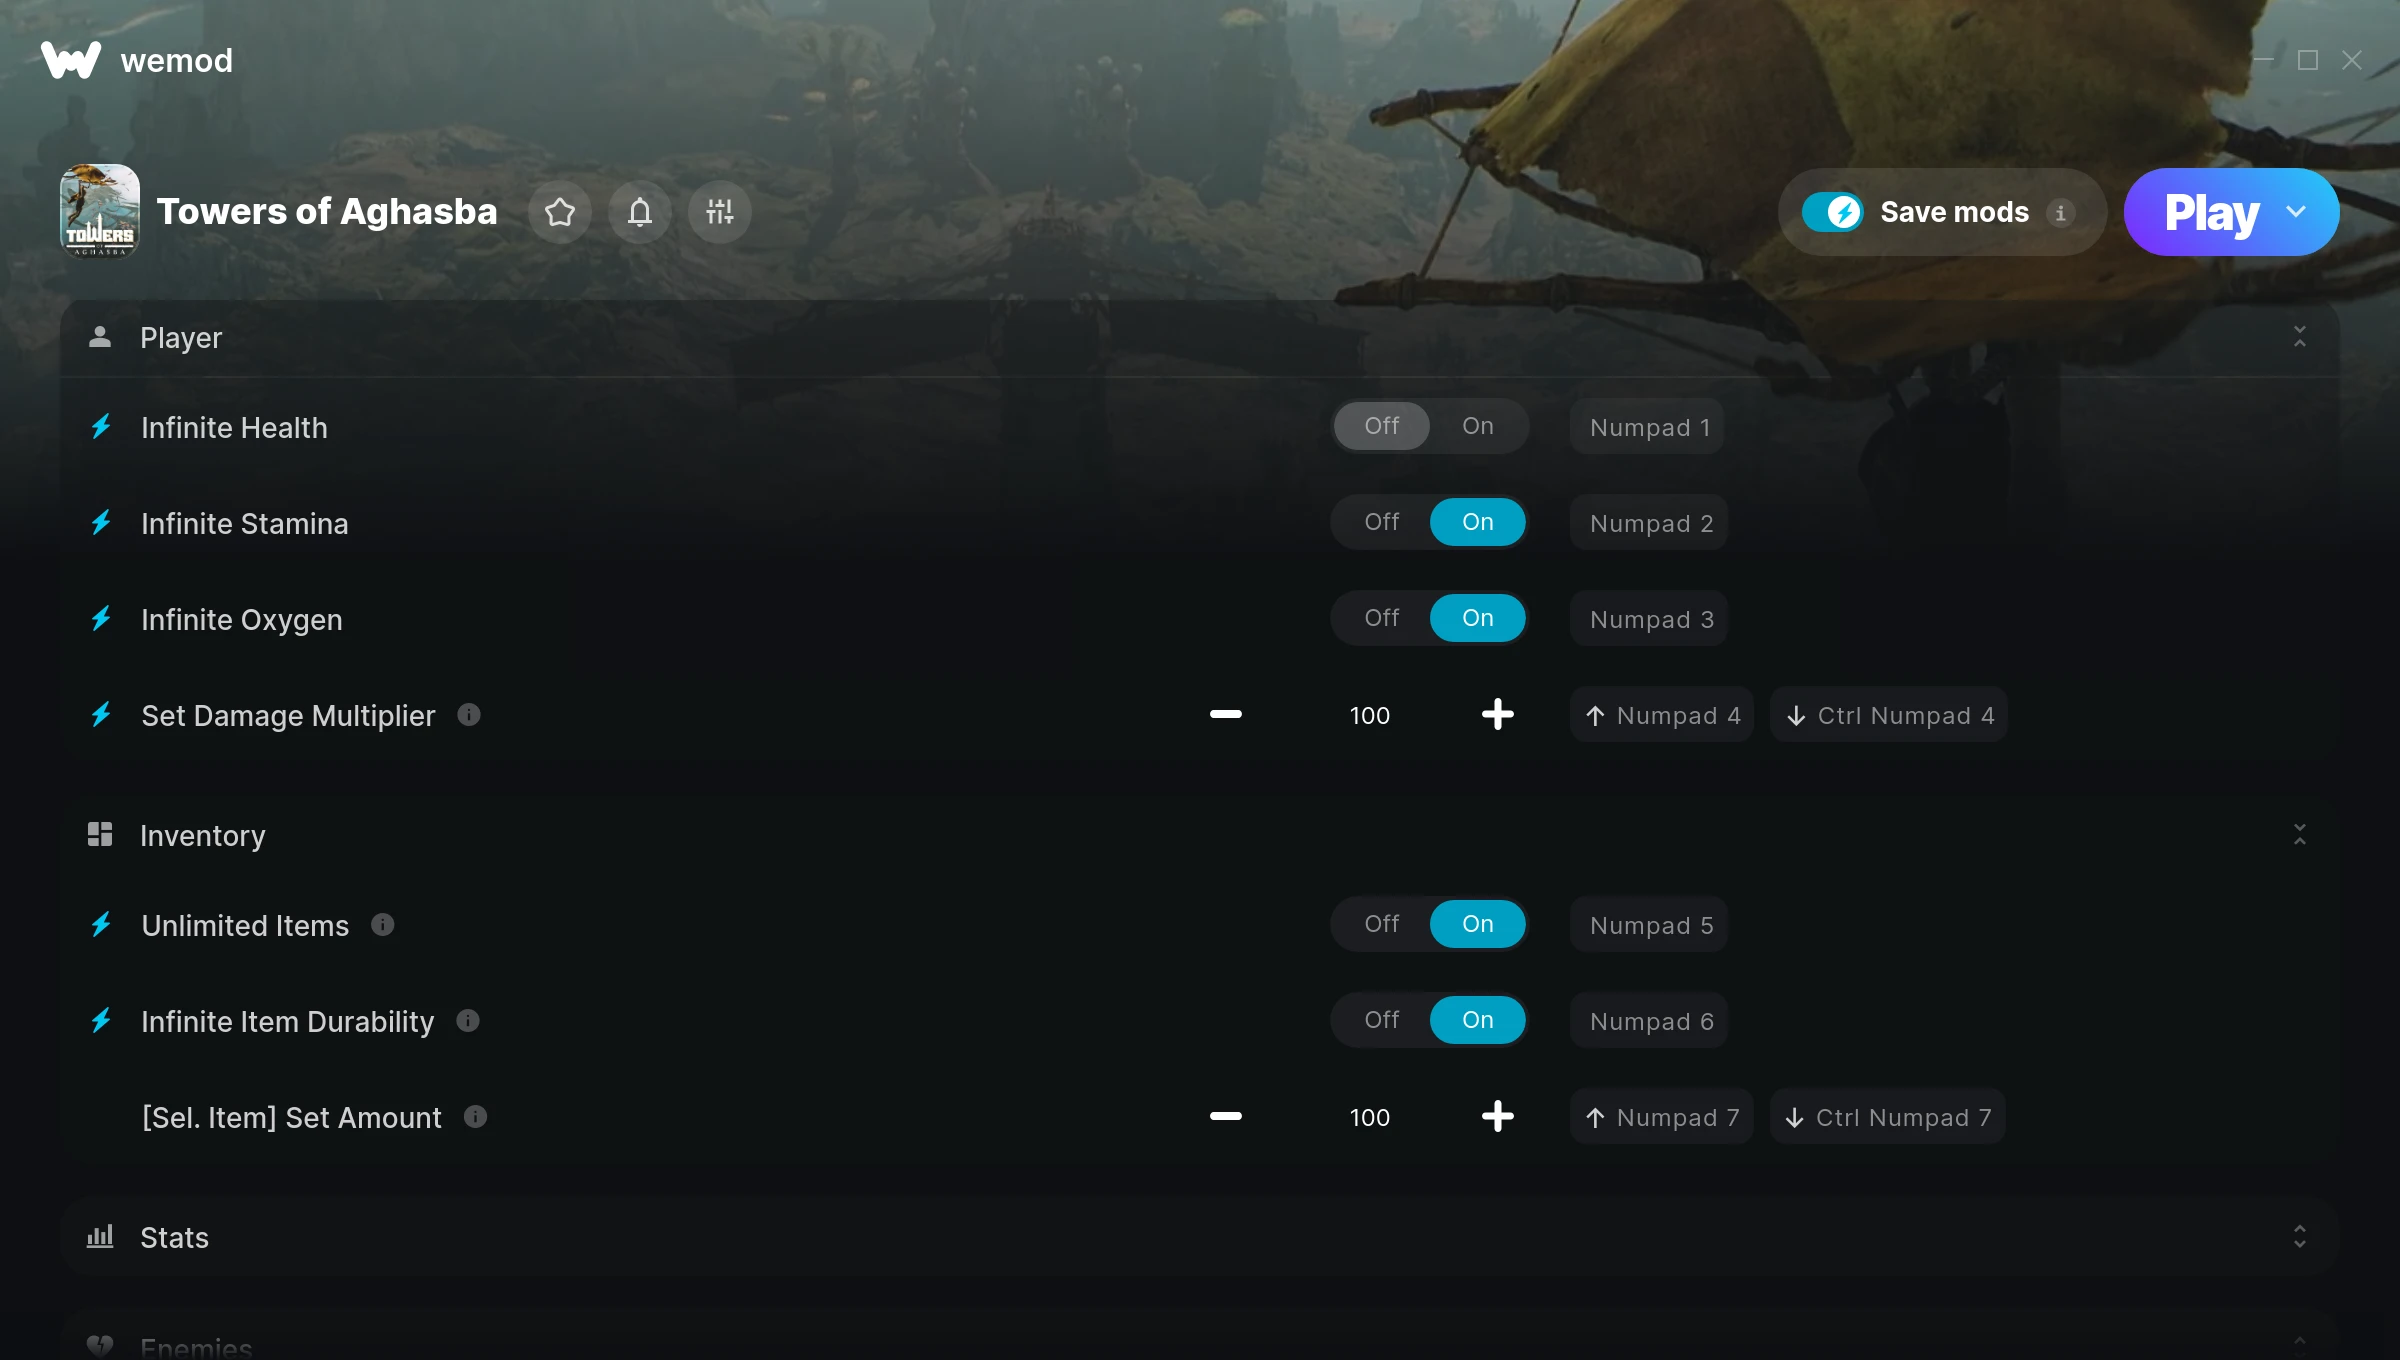Click the notifications bell icon
This screenshot has width=2400, height=1360.
pyautogui.click(x=640, y=211)
